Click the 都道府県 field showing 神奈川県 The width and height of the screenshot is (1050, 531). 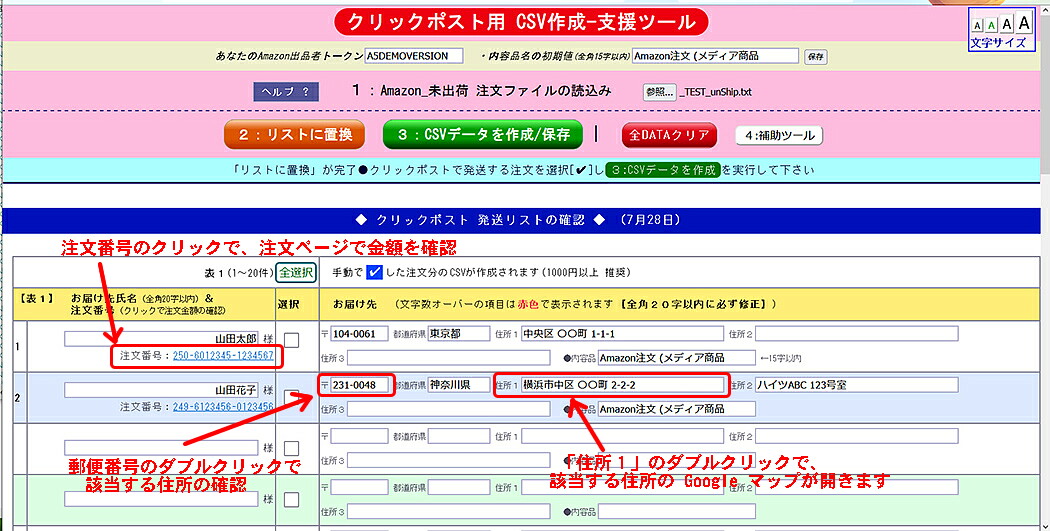pos(459,385)
